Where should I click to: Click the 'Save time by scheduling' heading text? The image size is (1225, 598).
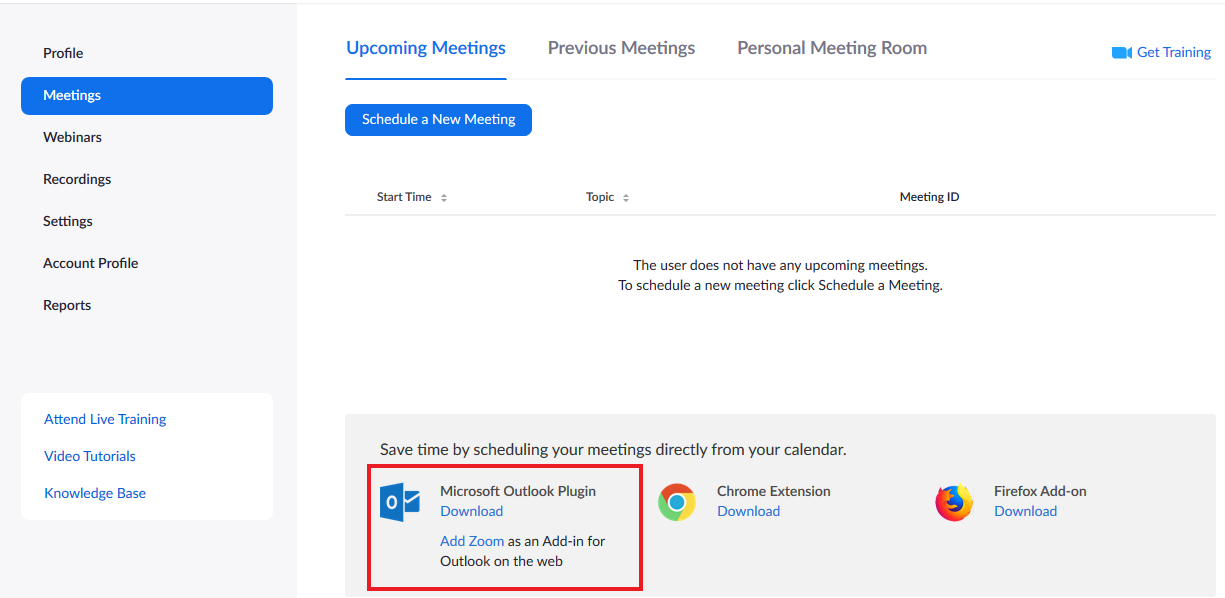(613, 450)
